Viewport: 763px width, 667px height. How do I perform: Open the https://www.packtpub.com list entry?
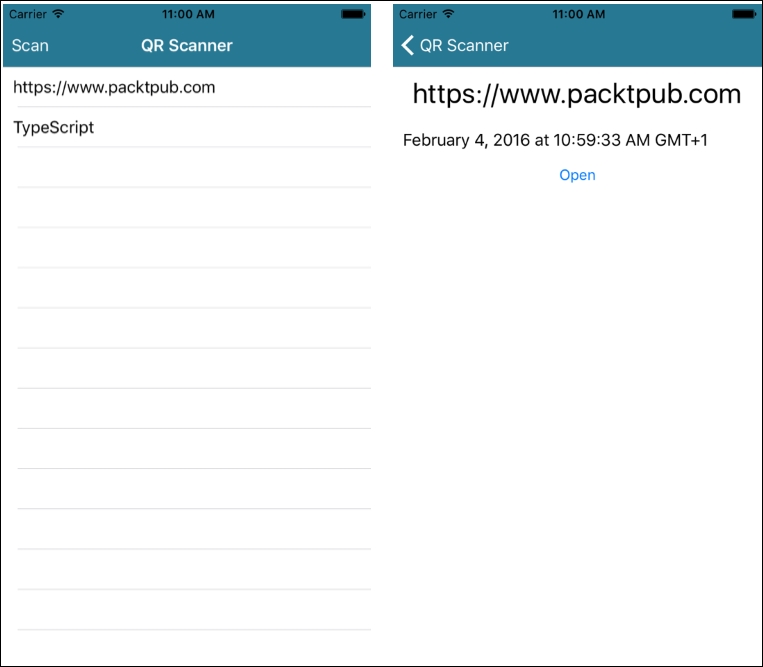coord(114,87)
